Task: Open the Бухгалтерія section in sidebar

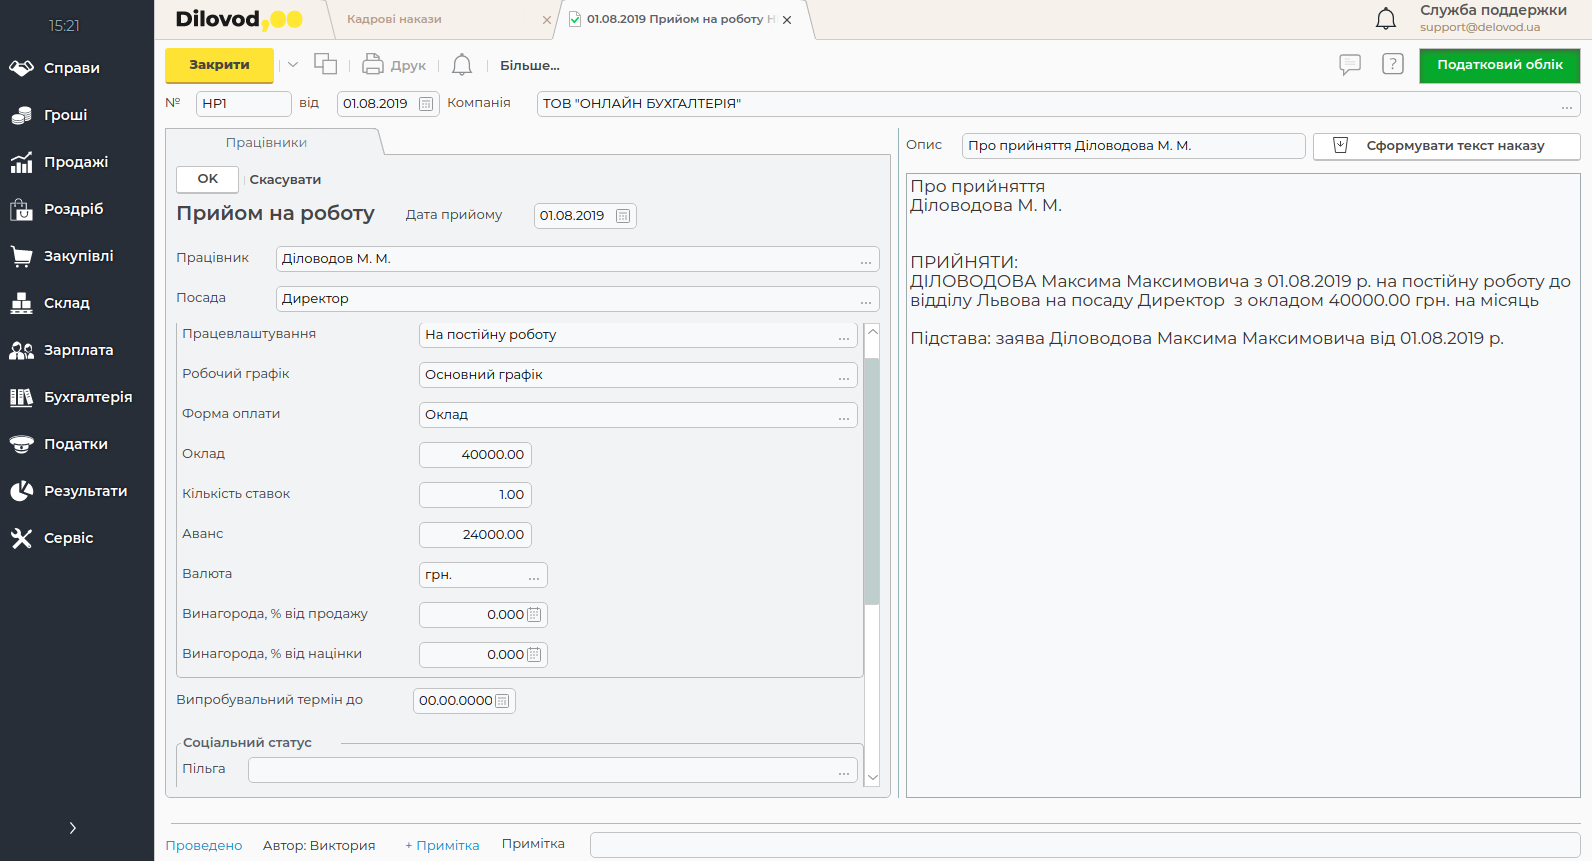Action: tap(87, 397)
